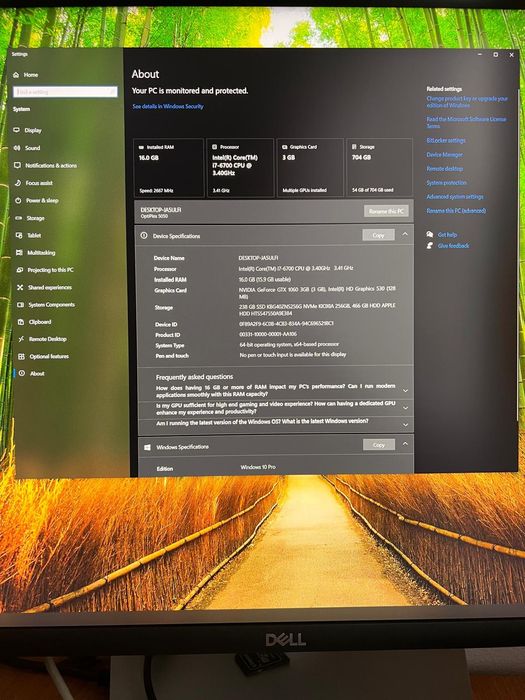Open Optional features icon
The width and height of the screenshot is (525, 700).
[21, 357]
